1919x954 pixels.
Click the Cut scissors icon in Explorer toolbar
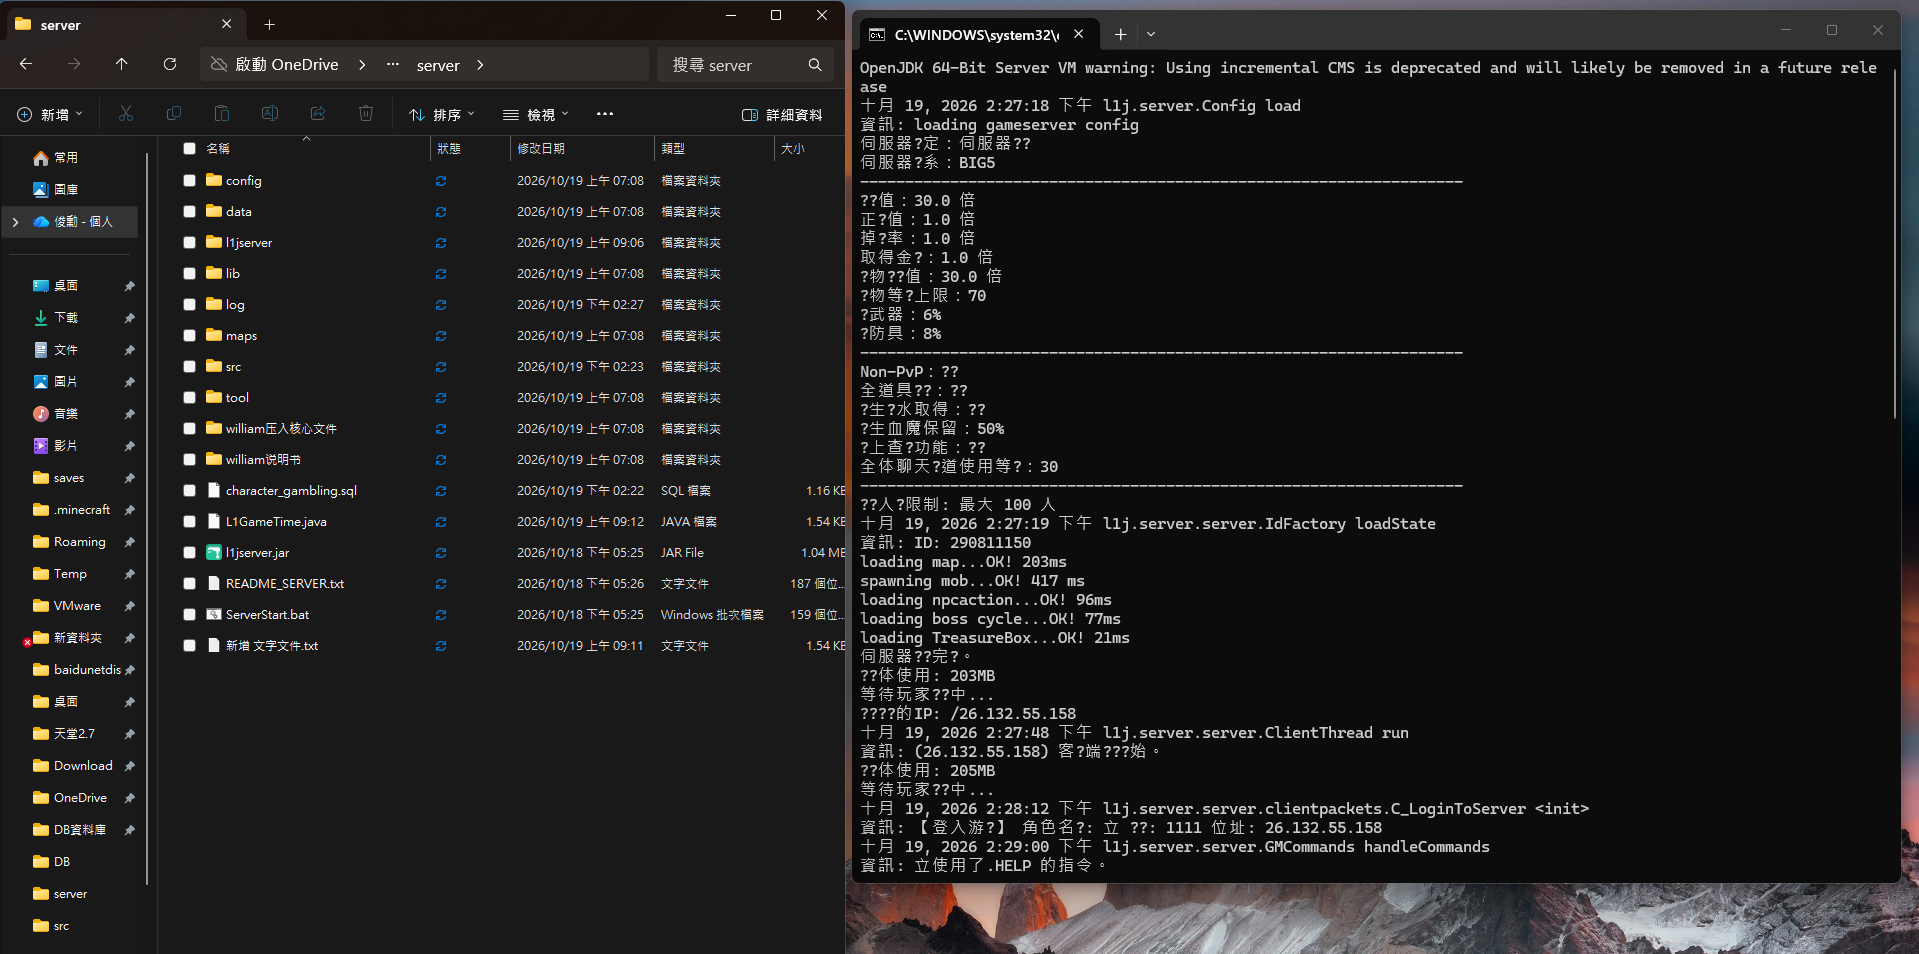tap(126, 114)
